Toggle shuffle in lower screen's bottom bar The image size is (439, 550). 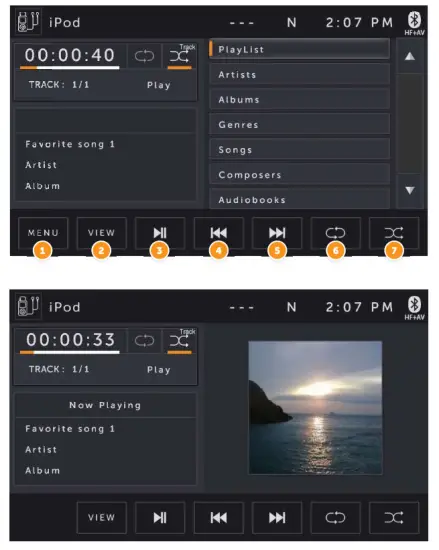point(394,518)
